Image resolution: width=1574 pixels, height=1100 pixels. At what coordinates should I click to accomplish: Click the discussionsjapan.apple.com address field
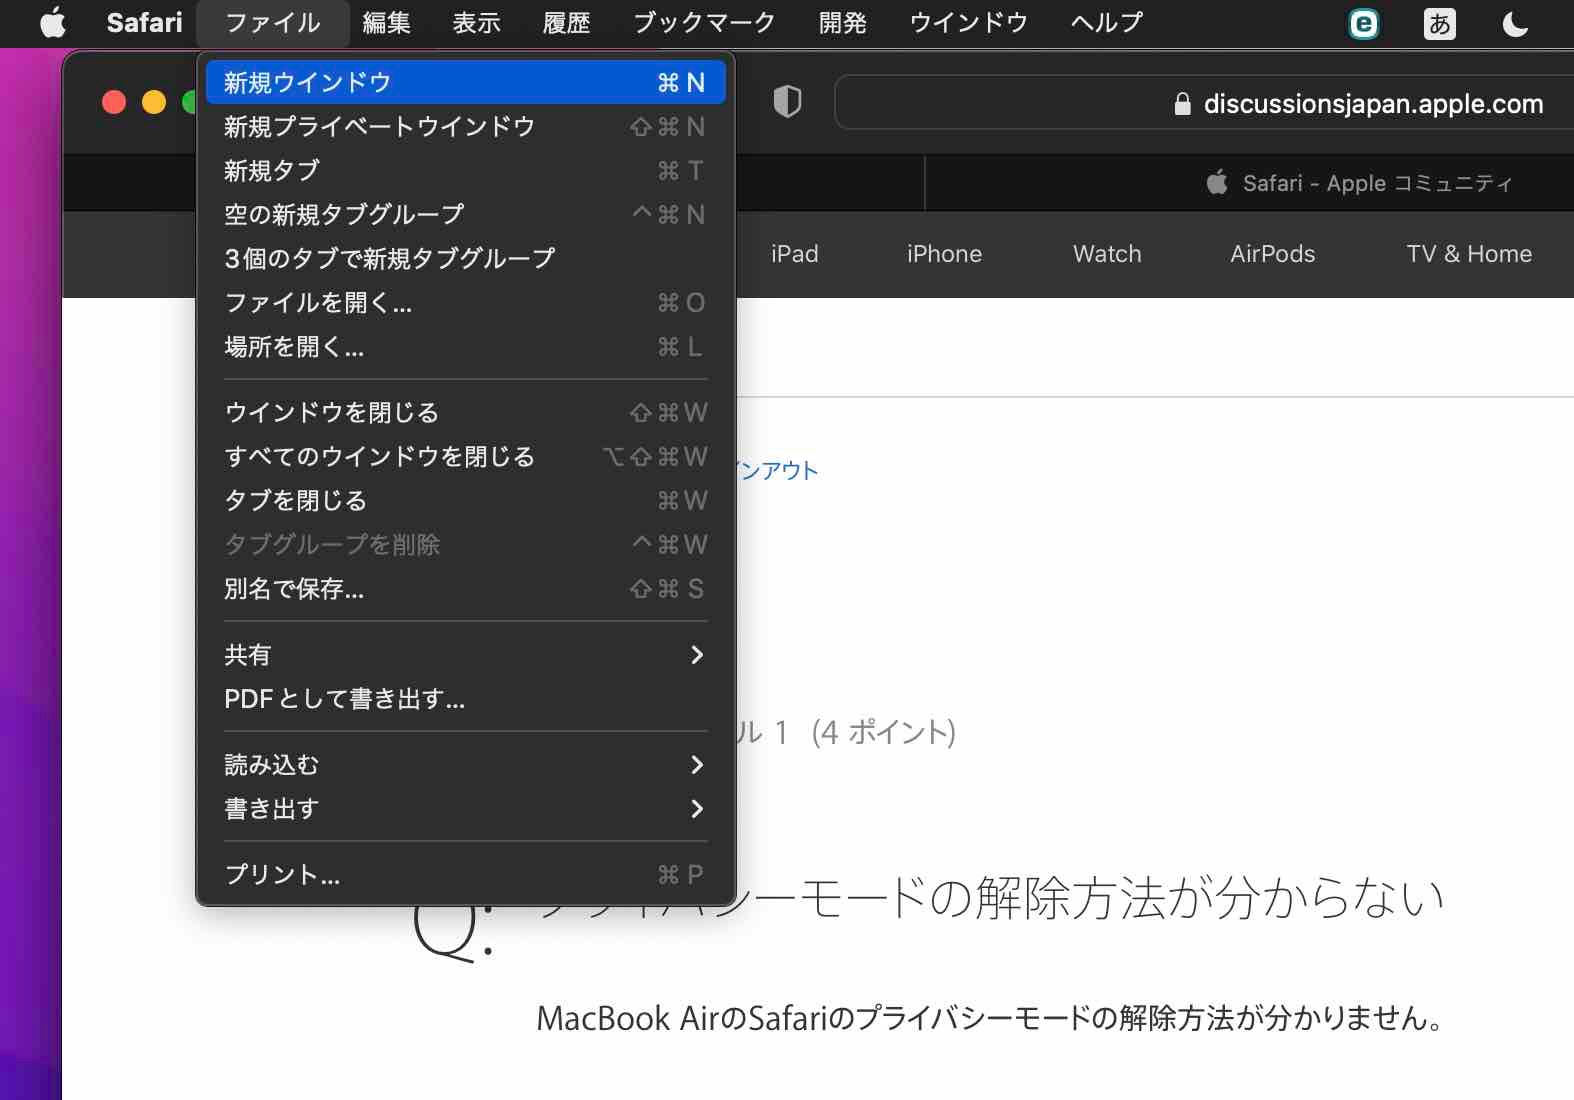(x=1204, y=103)
